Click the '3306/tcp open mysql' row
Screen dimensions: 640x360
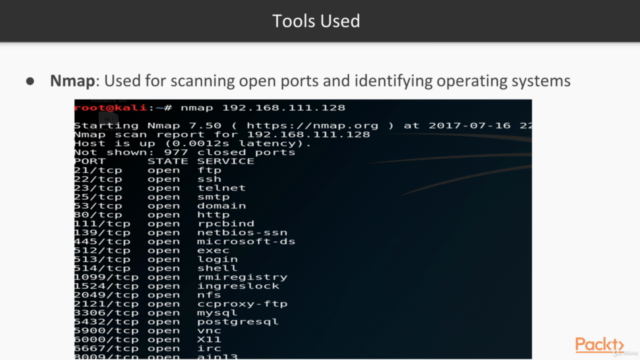156,313
